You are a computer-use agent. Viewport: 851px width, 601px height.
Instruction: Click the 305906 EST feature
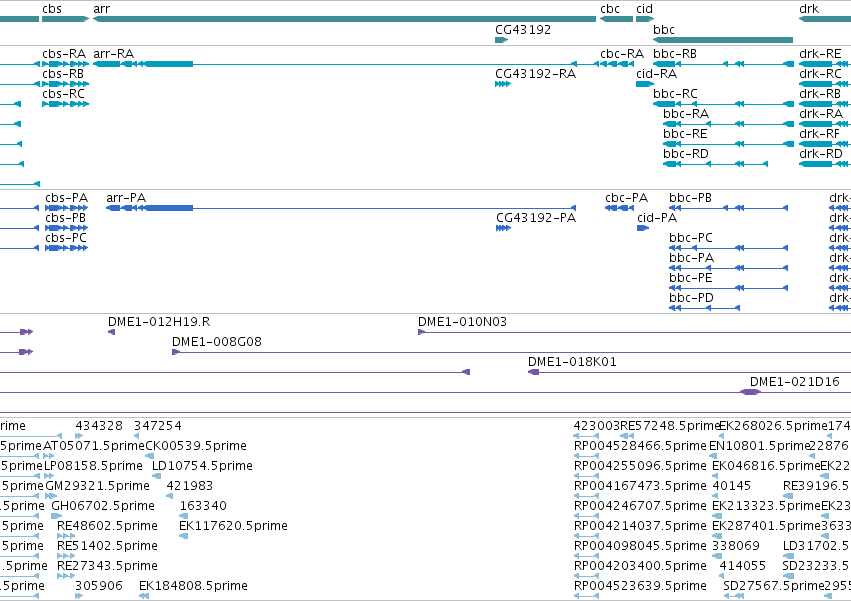pyautogui.click(x=79, y=596)
